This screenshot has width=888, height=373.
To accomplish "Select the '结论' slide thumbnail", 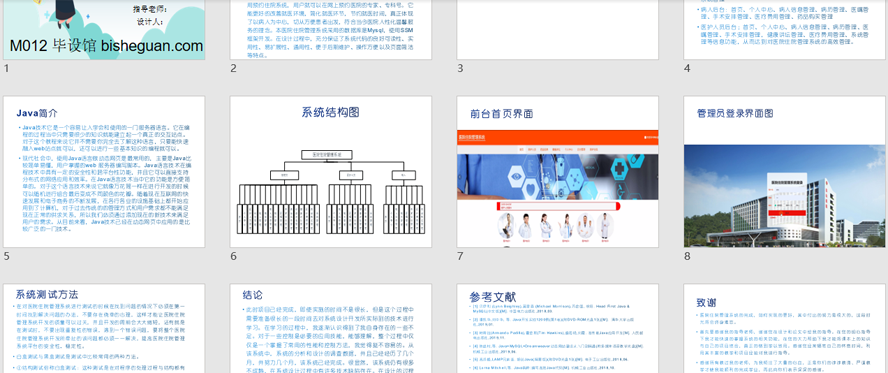I will point(331,328).
